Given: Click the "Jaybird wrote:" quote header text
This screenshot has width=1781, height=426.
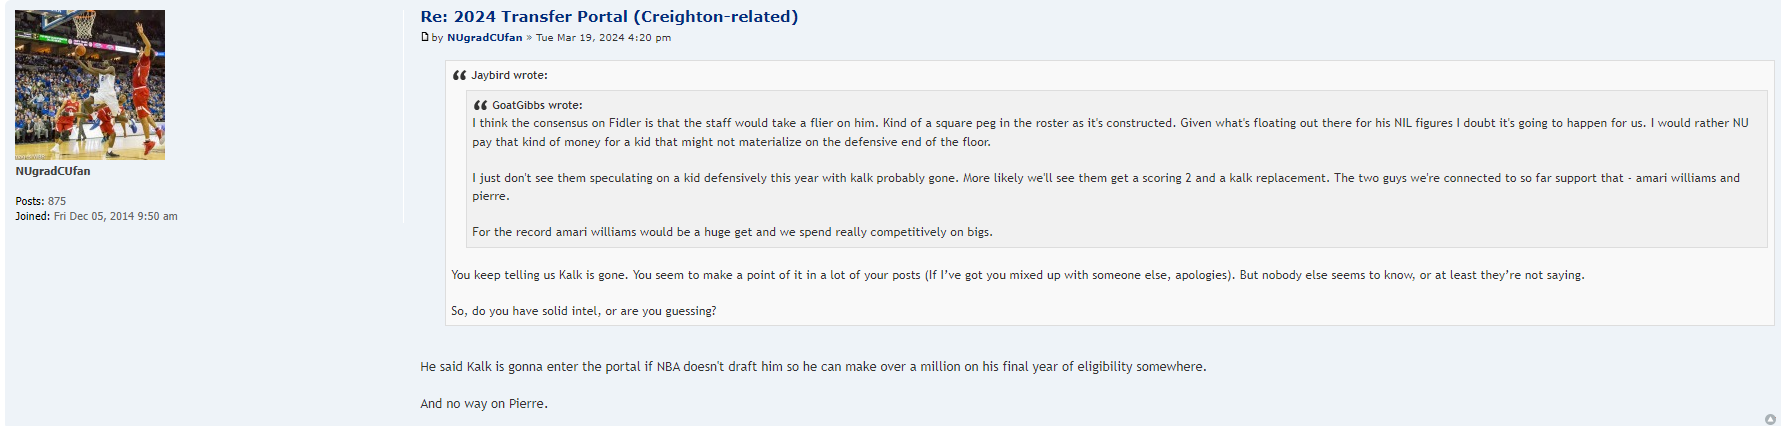Looking at the screenshot, I should click(509, 75).
